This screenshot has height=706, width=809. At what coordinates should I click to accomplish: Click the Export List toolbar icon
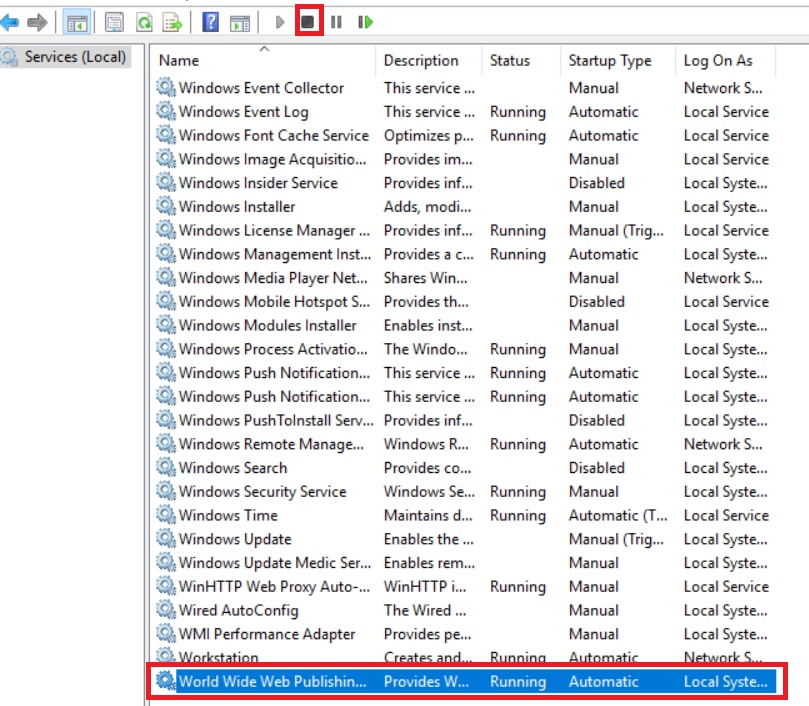172,22
